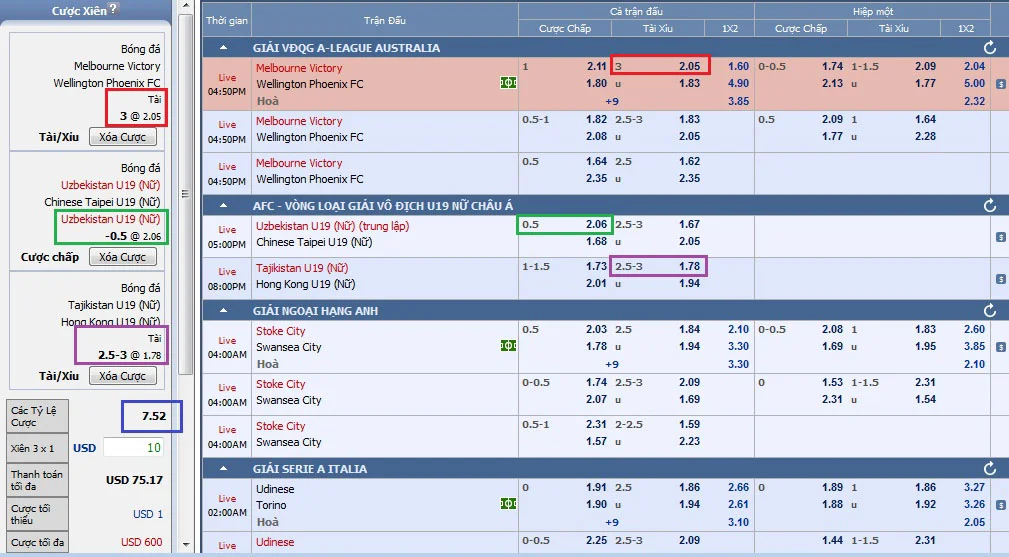Refresh the Serie A Italia section
The width and height of the screenshot is (1009, 557).
coord(990,469)
